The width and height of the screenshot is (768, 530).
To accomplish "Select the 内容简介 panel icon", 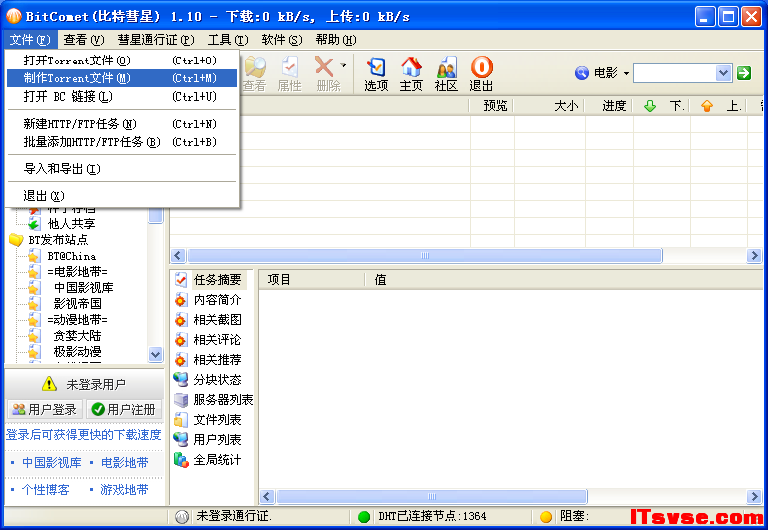I will [x=181, y=300].
